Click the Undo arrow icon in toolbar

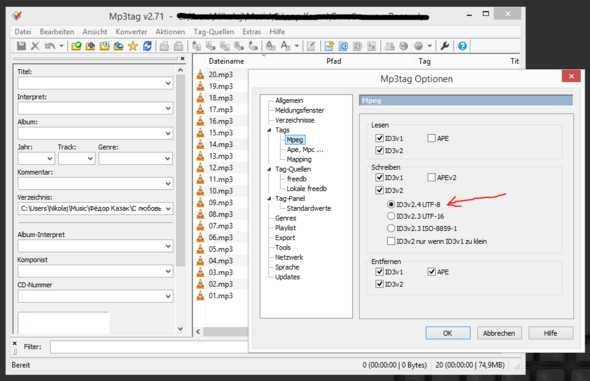pos(50,46)
